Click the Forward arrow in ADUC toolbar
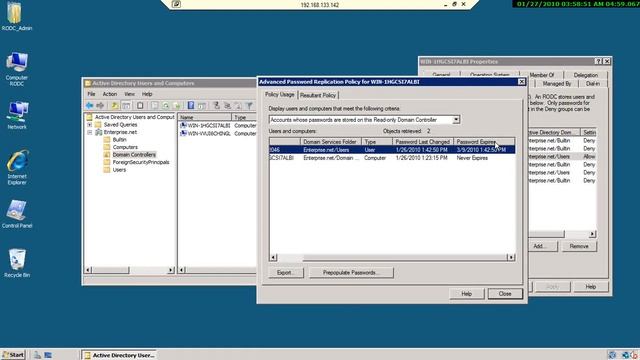This screenshot has height=360, width=640. tap(100, 106)
